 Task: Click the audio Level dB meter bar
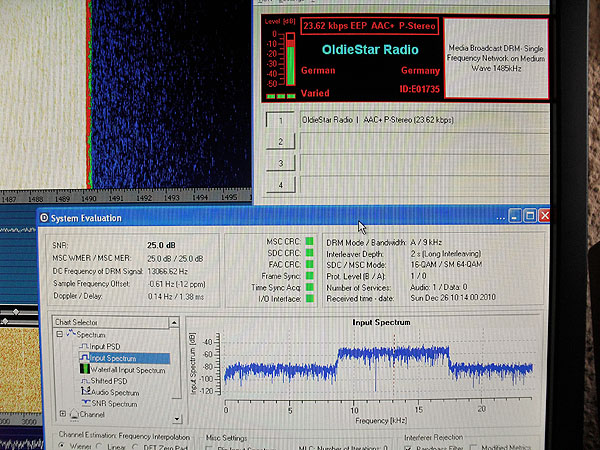point(290,59)
